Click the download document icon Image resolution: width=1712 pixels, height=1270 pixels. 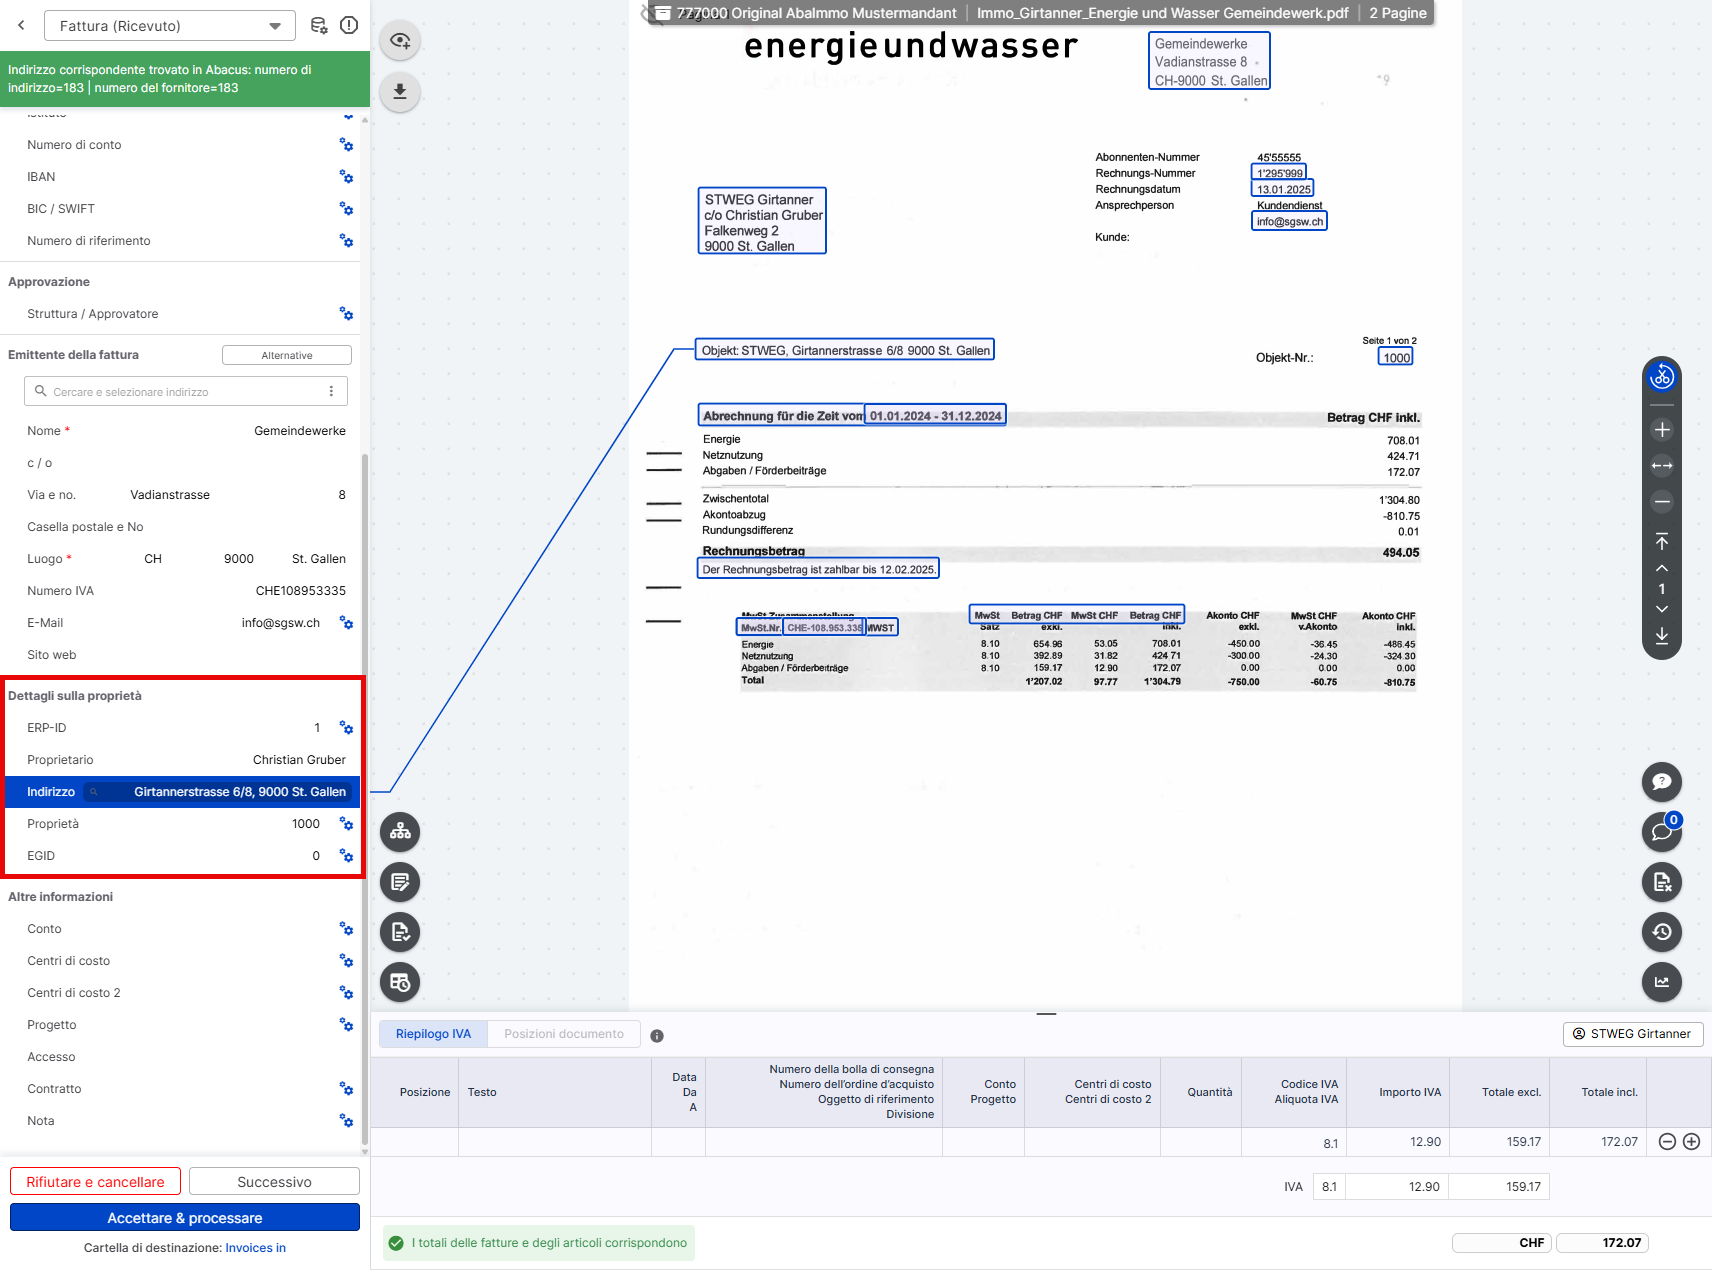pos(400,91)
